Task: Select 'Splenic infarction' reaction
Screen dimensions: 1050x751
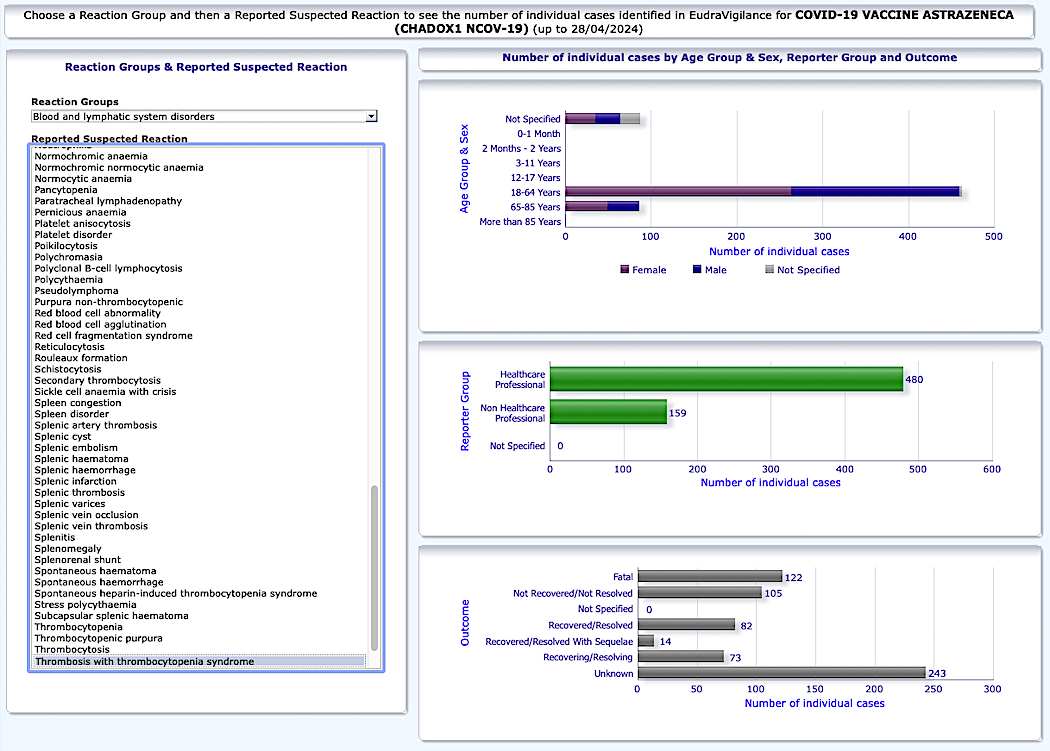Action: [x=76, y=481]
